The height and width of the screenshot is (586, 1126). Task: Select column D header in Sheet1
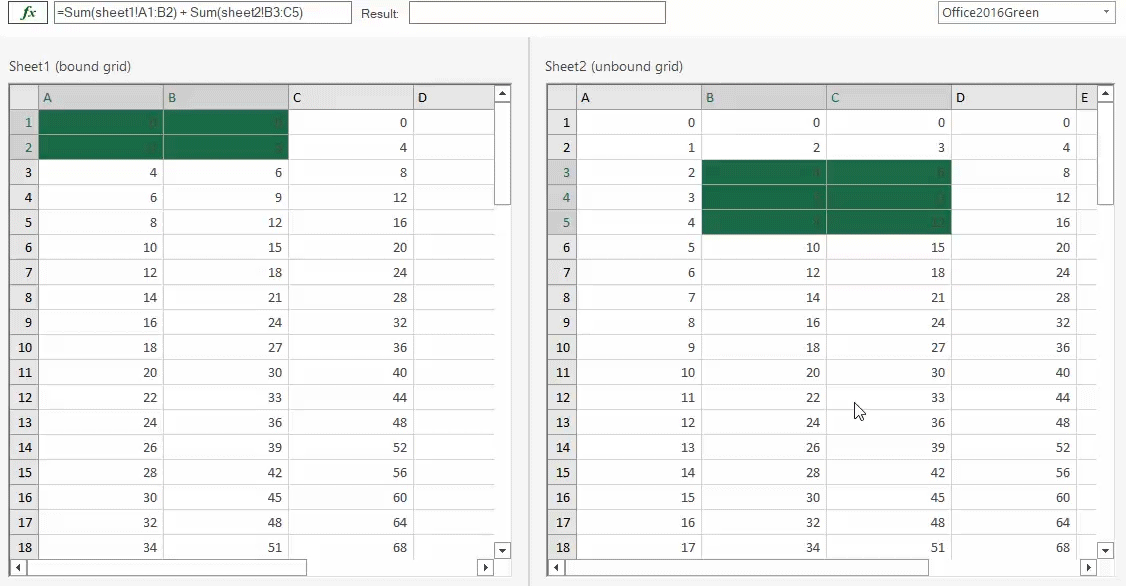[x=454, y=98]
